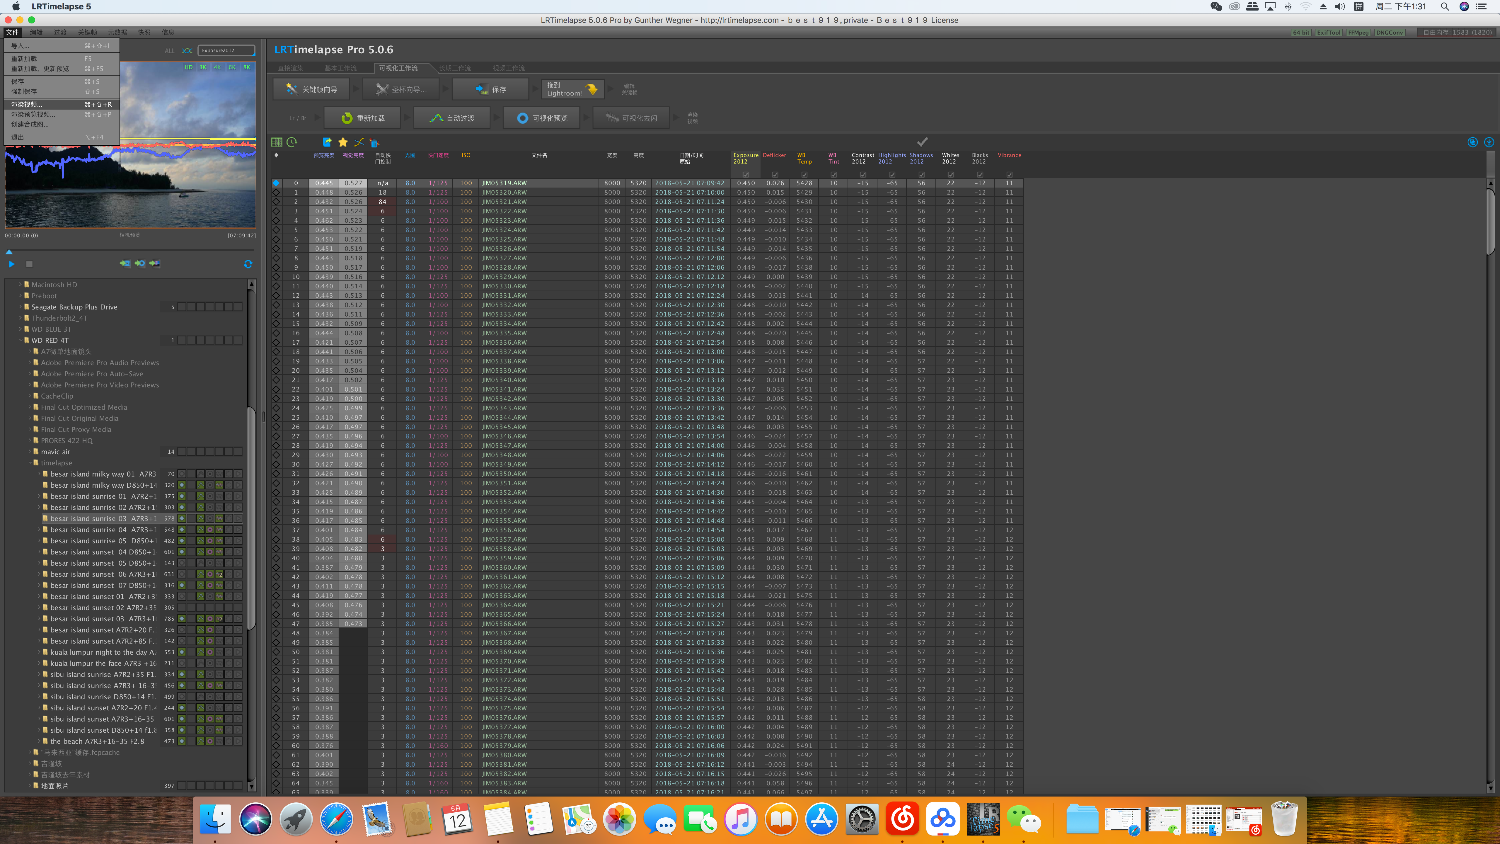Click the gray checkmark icon above Shadows column
Viewport: 1500px width, 844px height.
(922, 142)
